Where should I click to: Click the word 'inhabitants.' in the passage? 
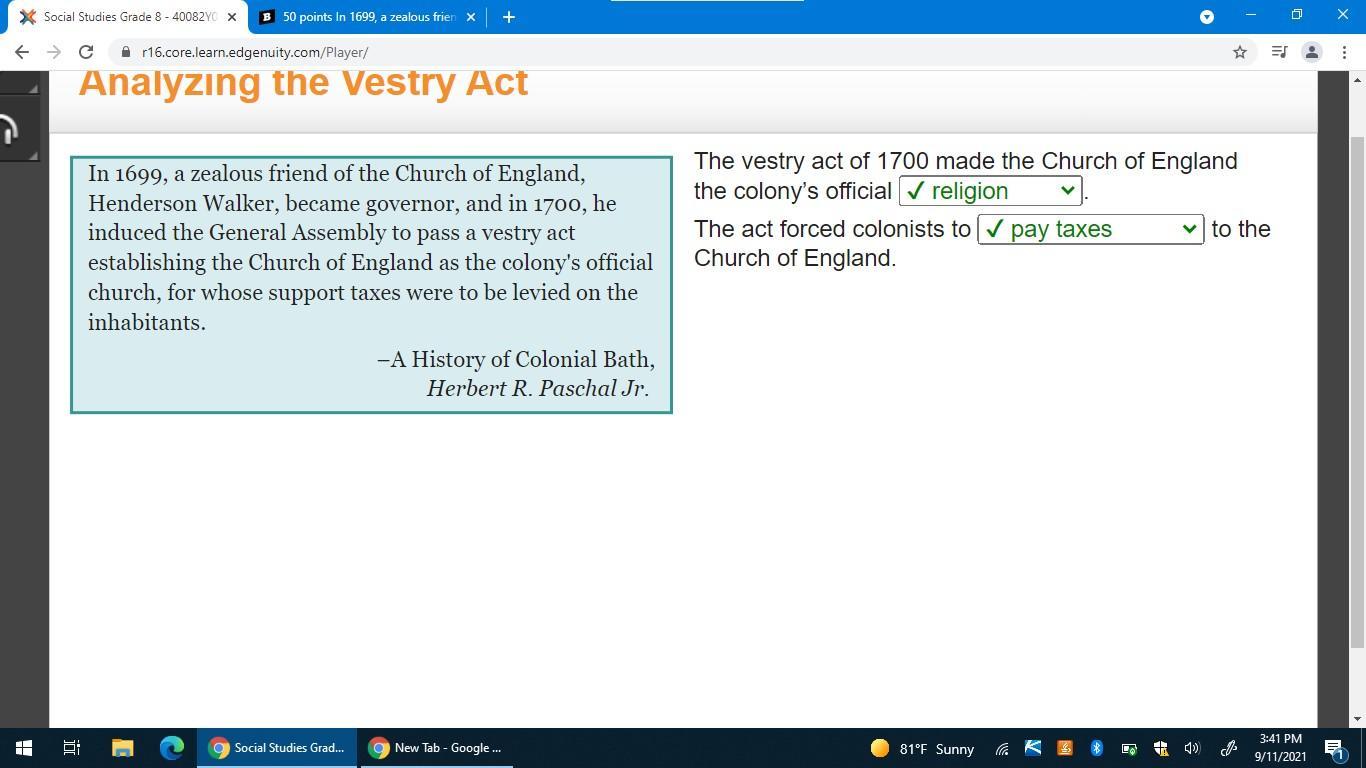click(147, 323)
